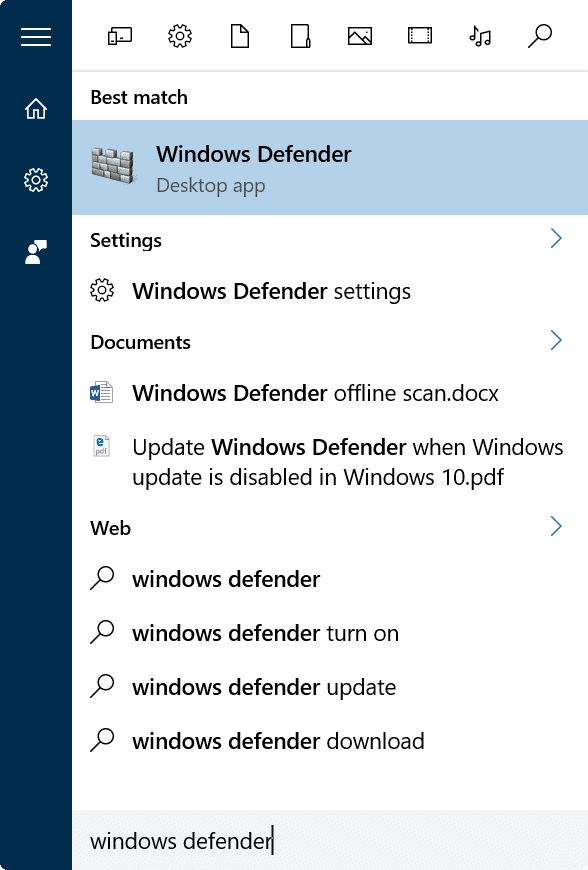Filter results by Settings in the top bar

tap(180, 37)
